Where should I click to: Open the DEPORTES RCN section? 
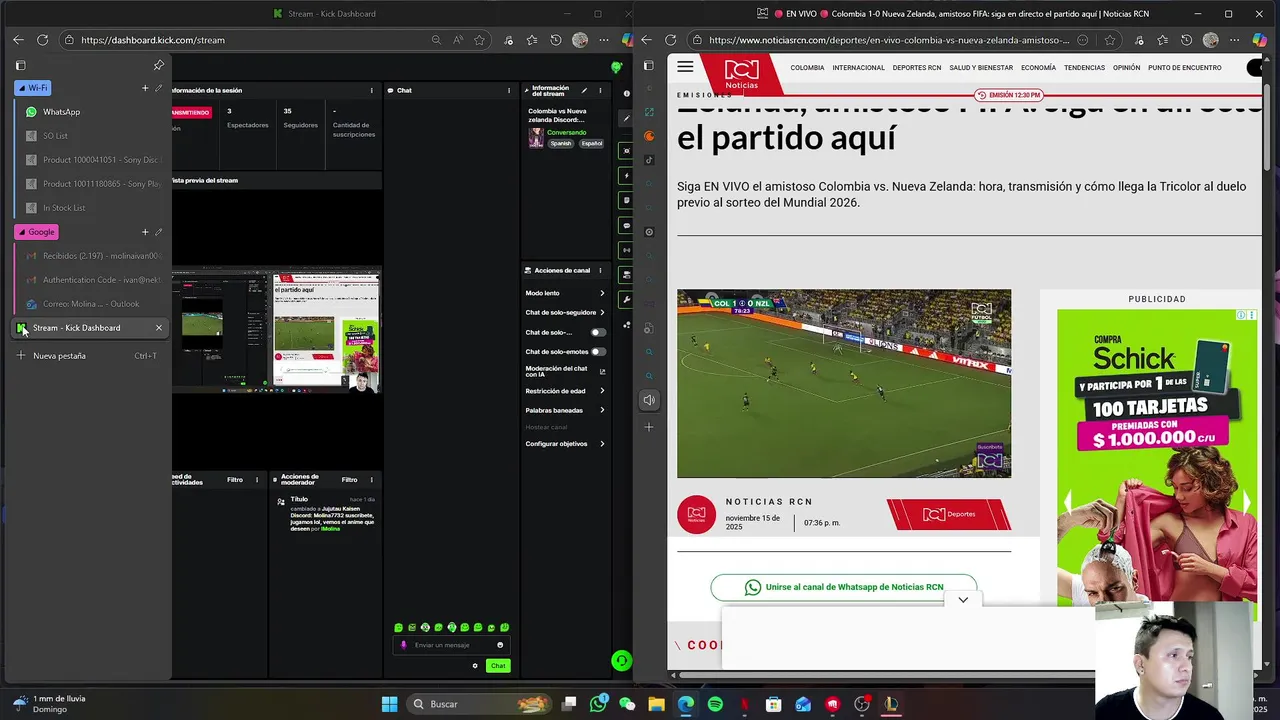tap(917, 68)
